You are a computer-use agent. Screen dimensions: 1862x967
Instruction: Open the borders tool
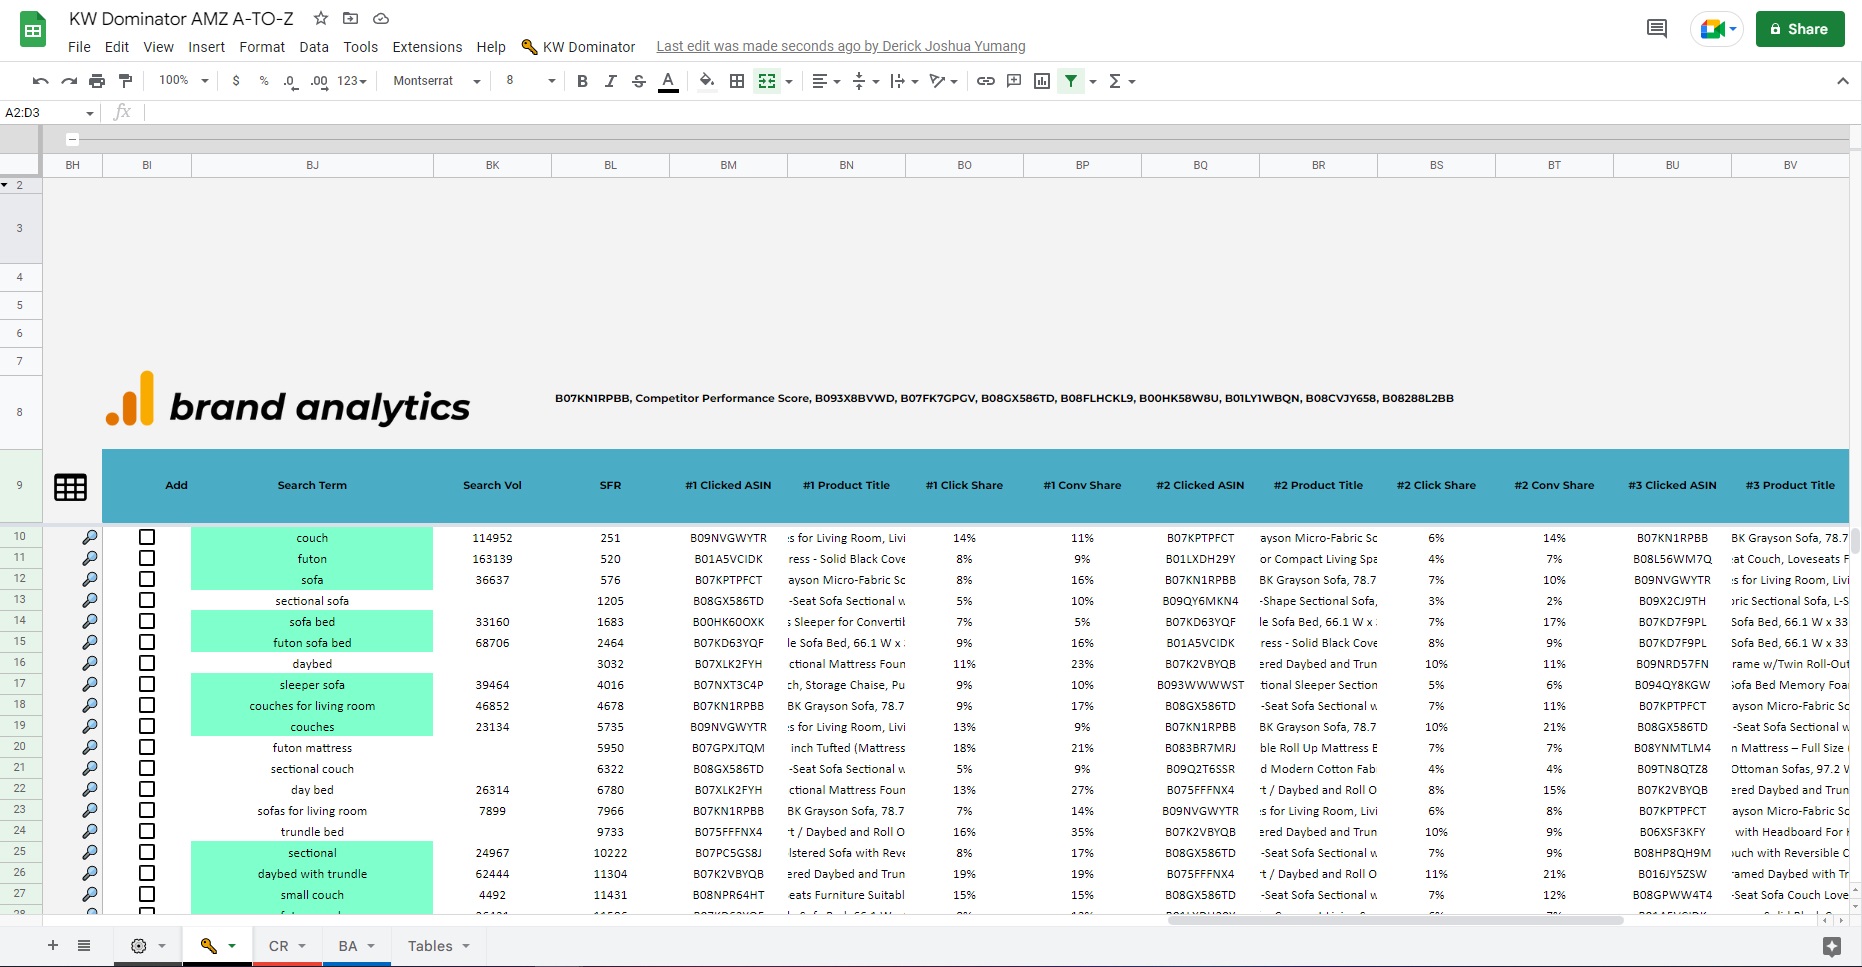pos(737,81)
